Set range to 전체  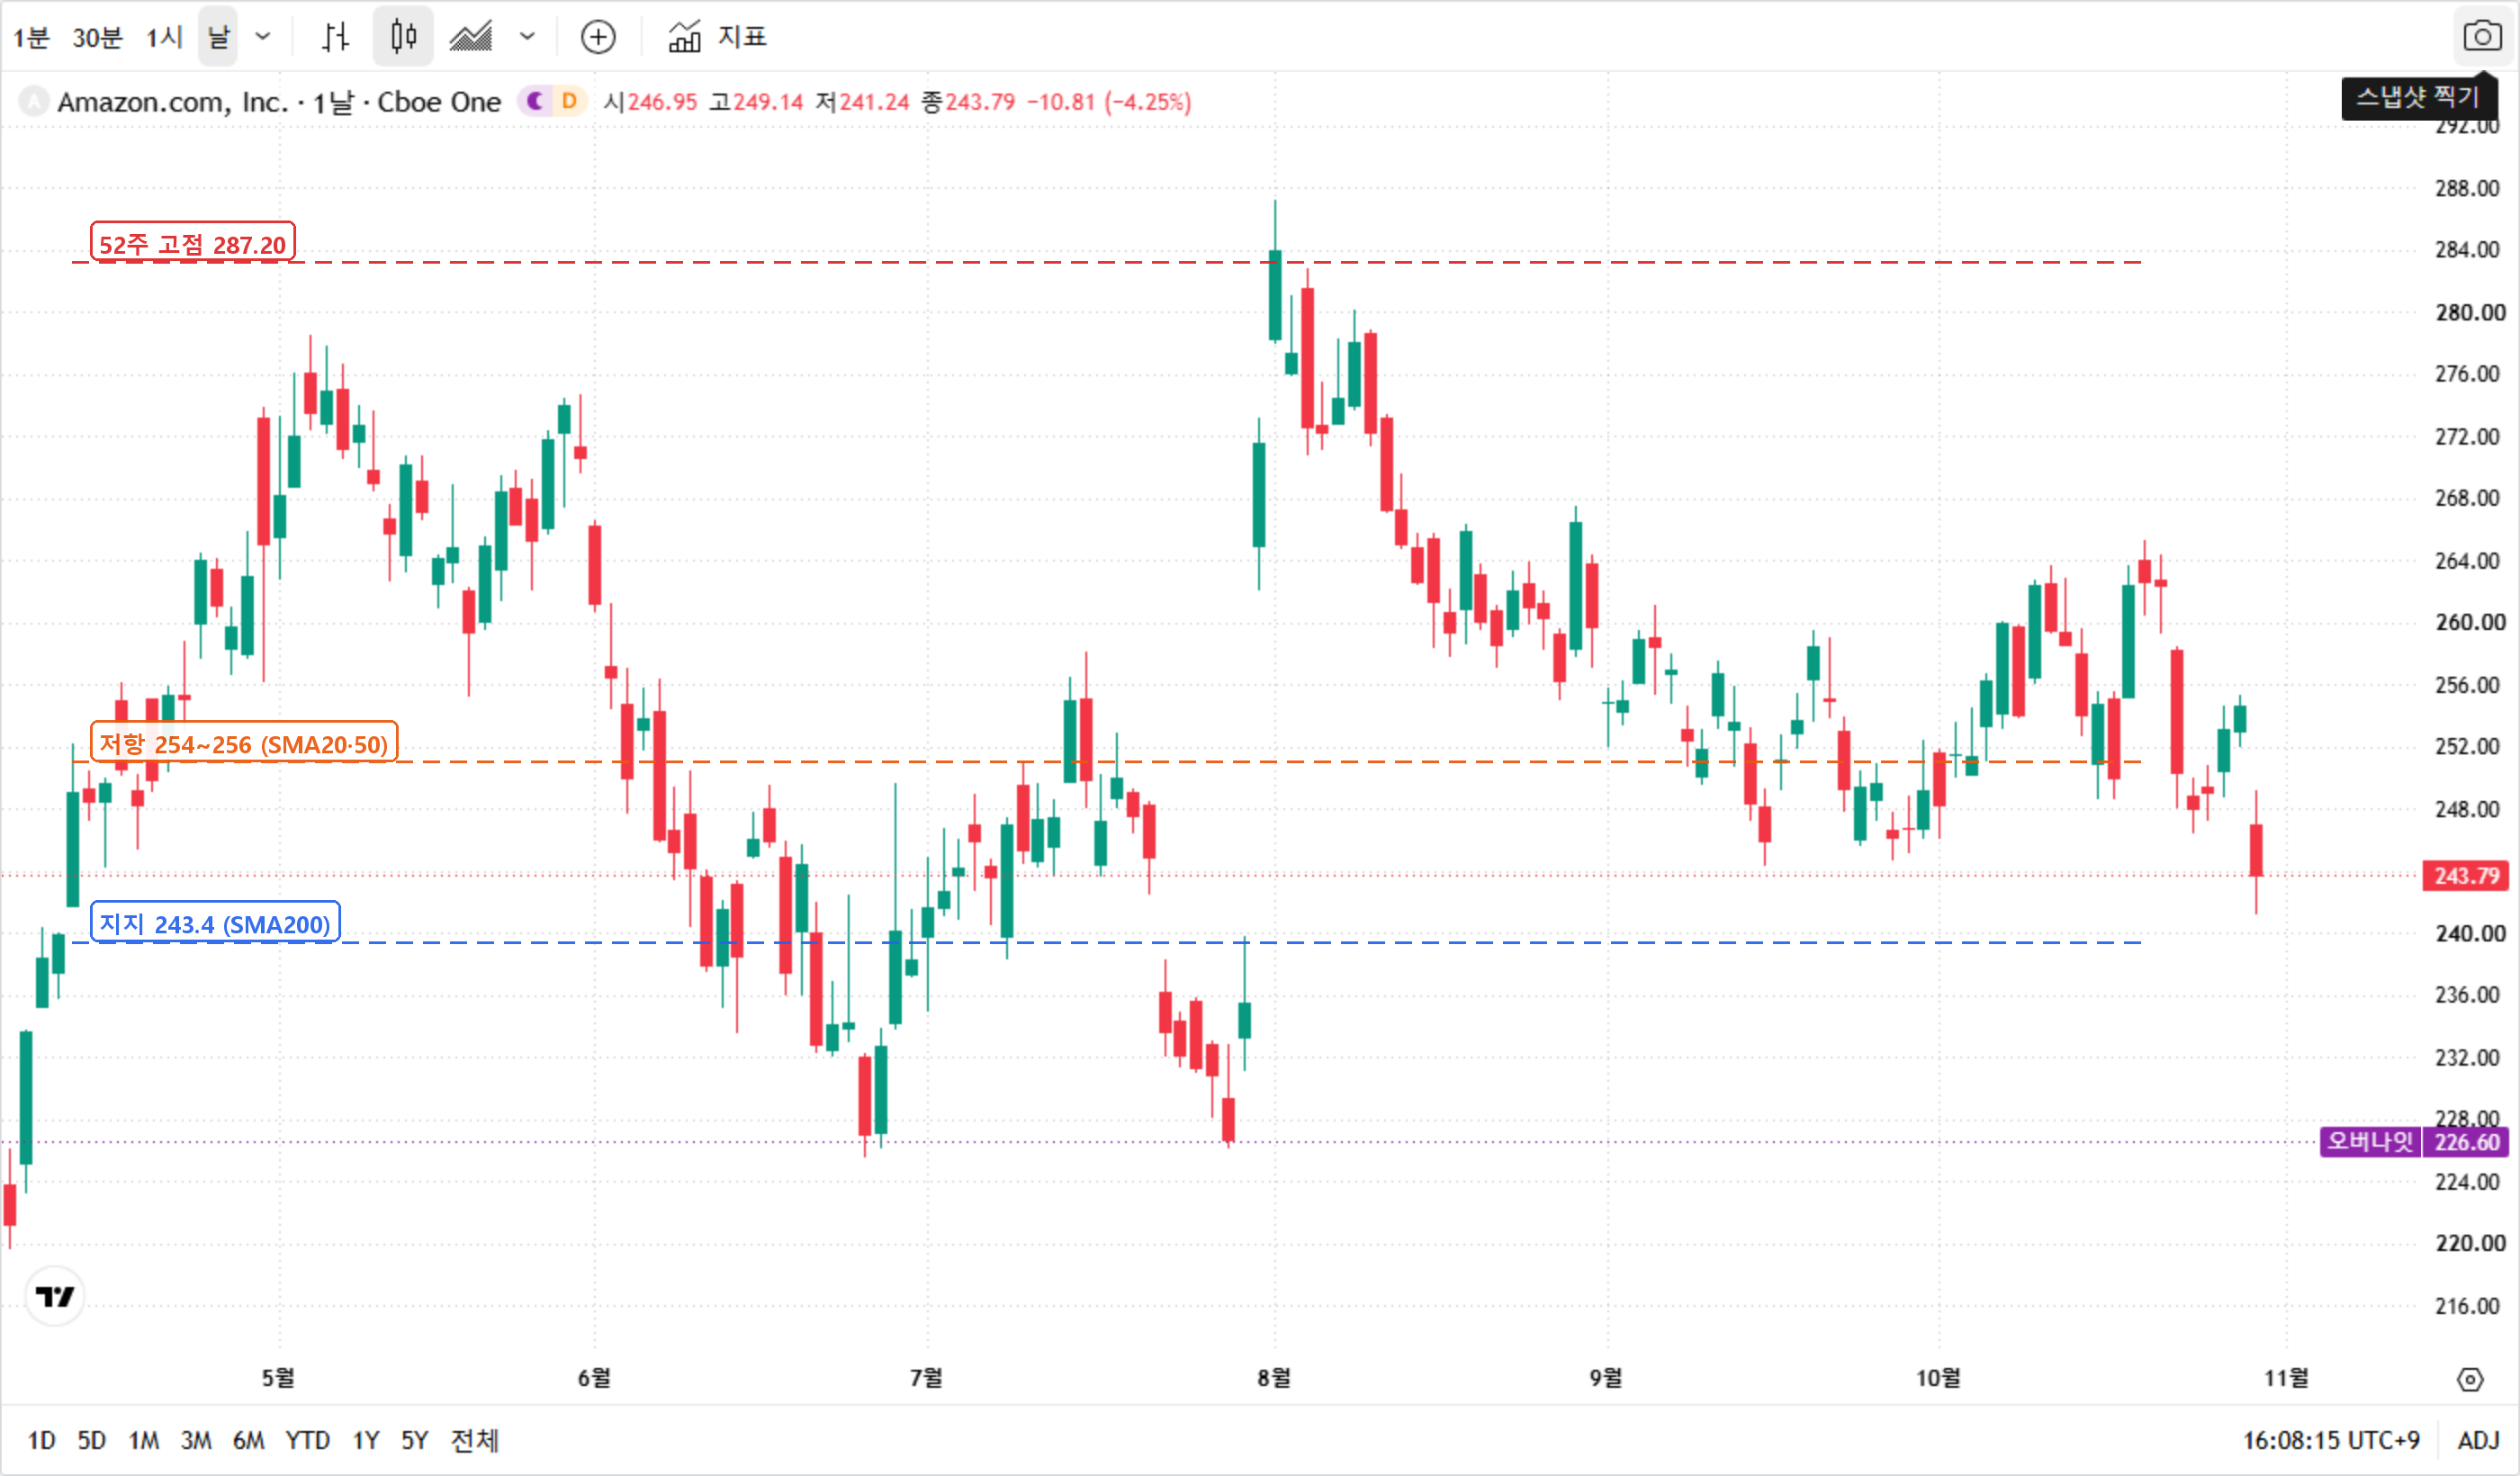pos(475,1441)
